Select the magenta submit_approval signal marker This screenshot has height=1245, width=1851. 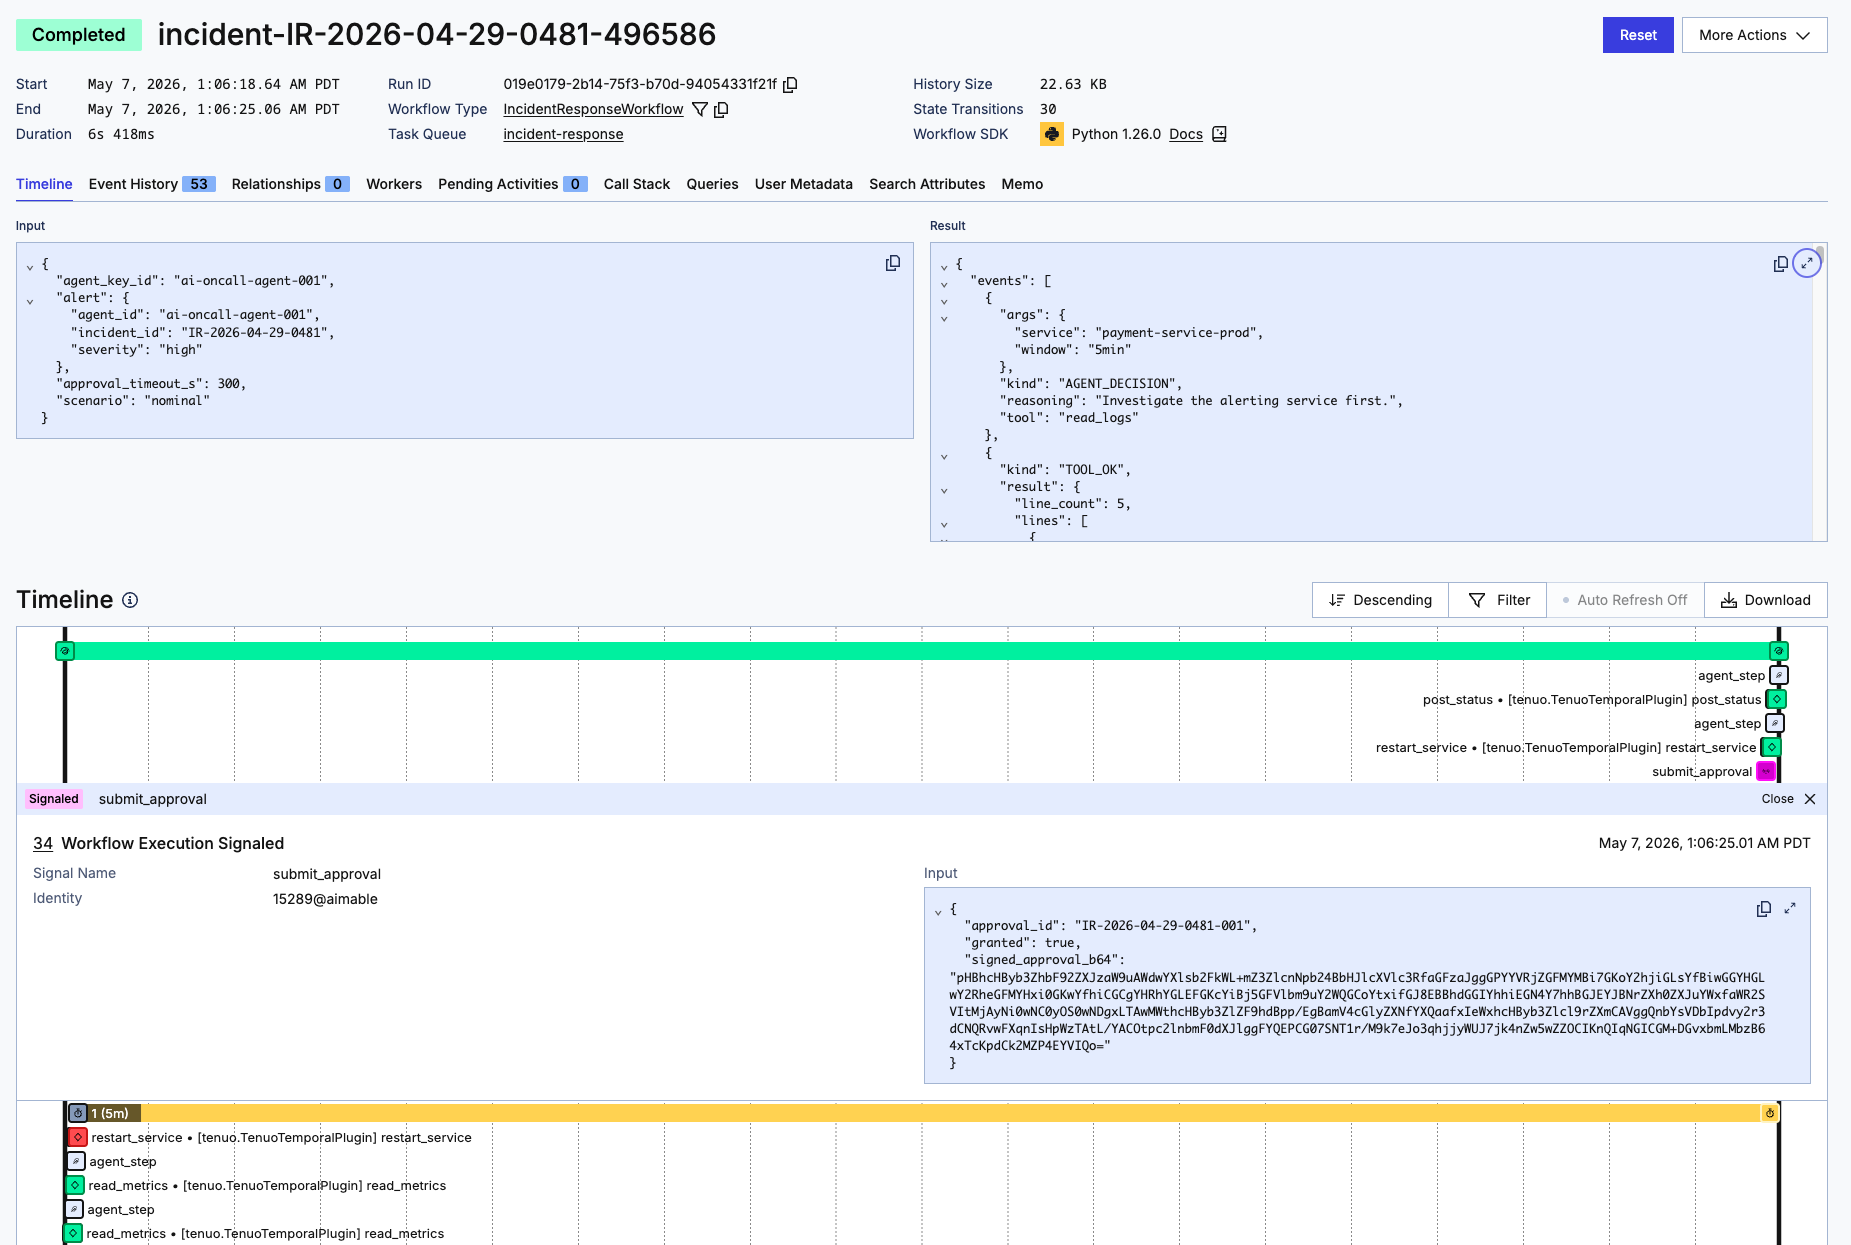1766,771
